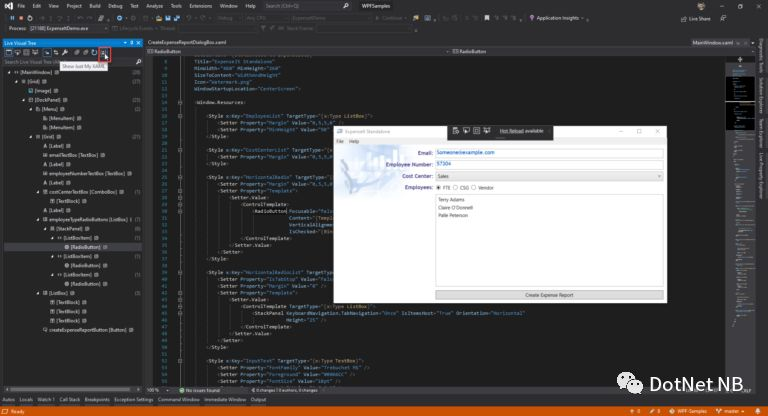The height and width of the screenshot is (416, 768).
Task: Open the Live Share icon button
Action: 683,19
